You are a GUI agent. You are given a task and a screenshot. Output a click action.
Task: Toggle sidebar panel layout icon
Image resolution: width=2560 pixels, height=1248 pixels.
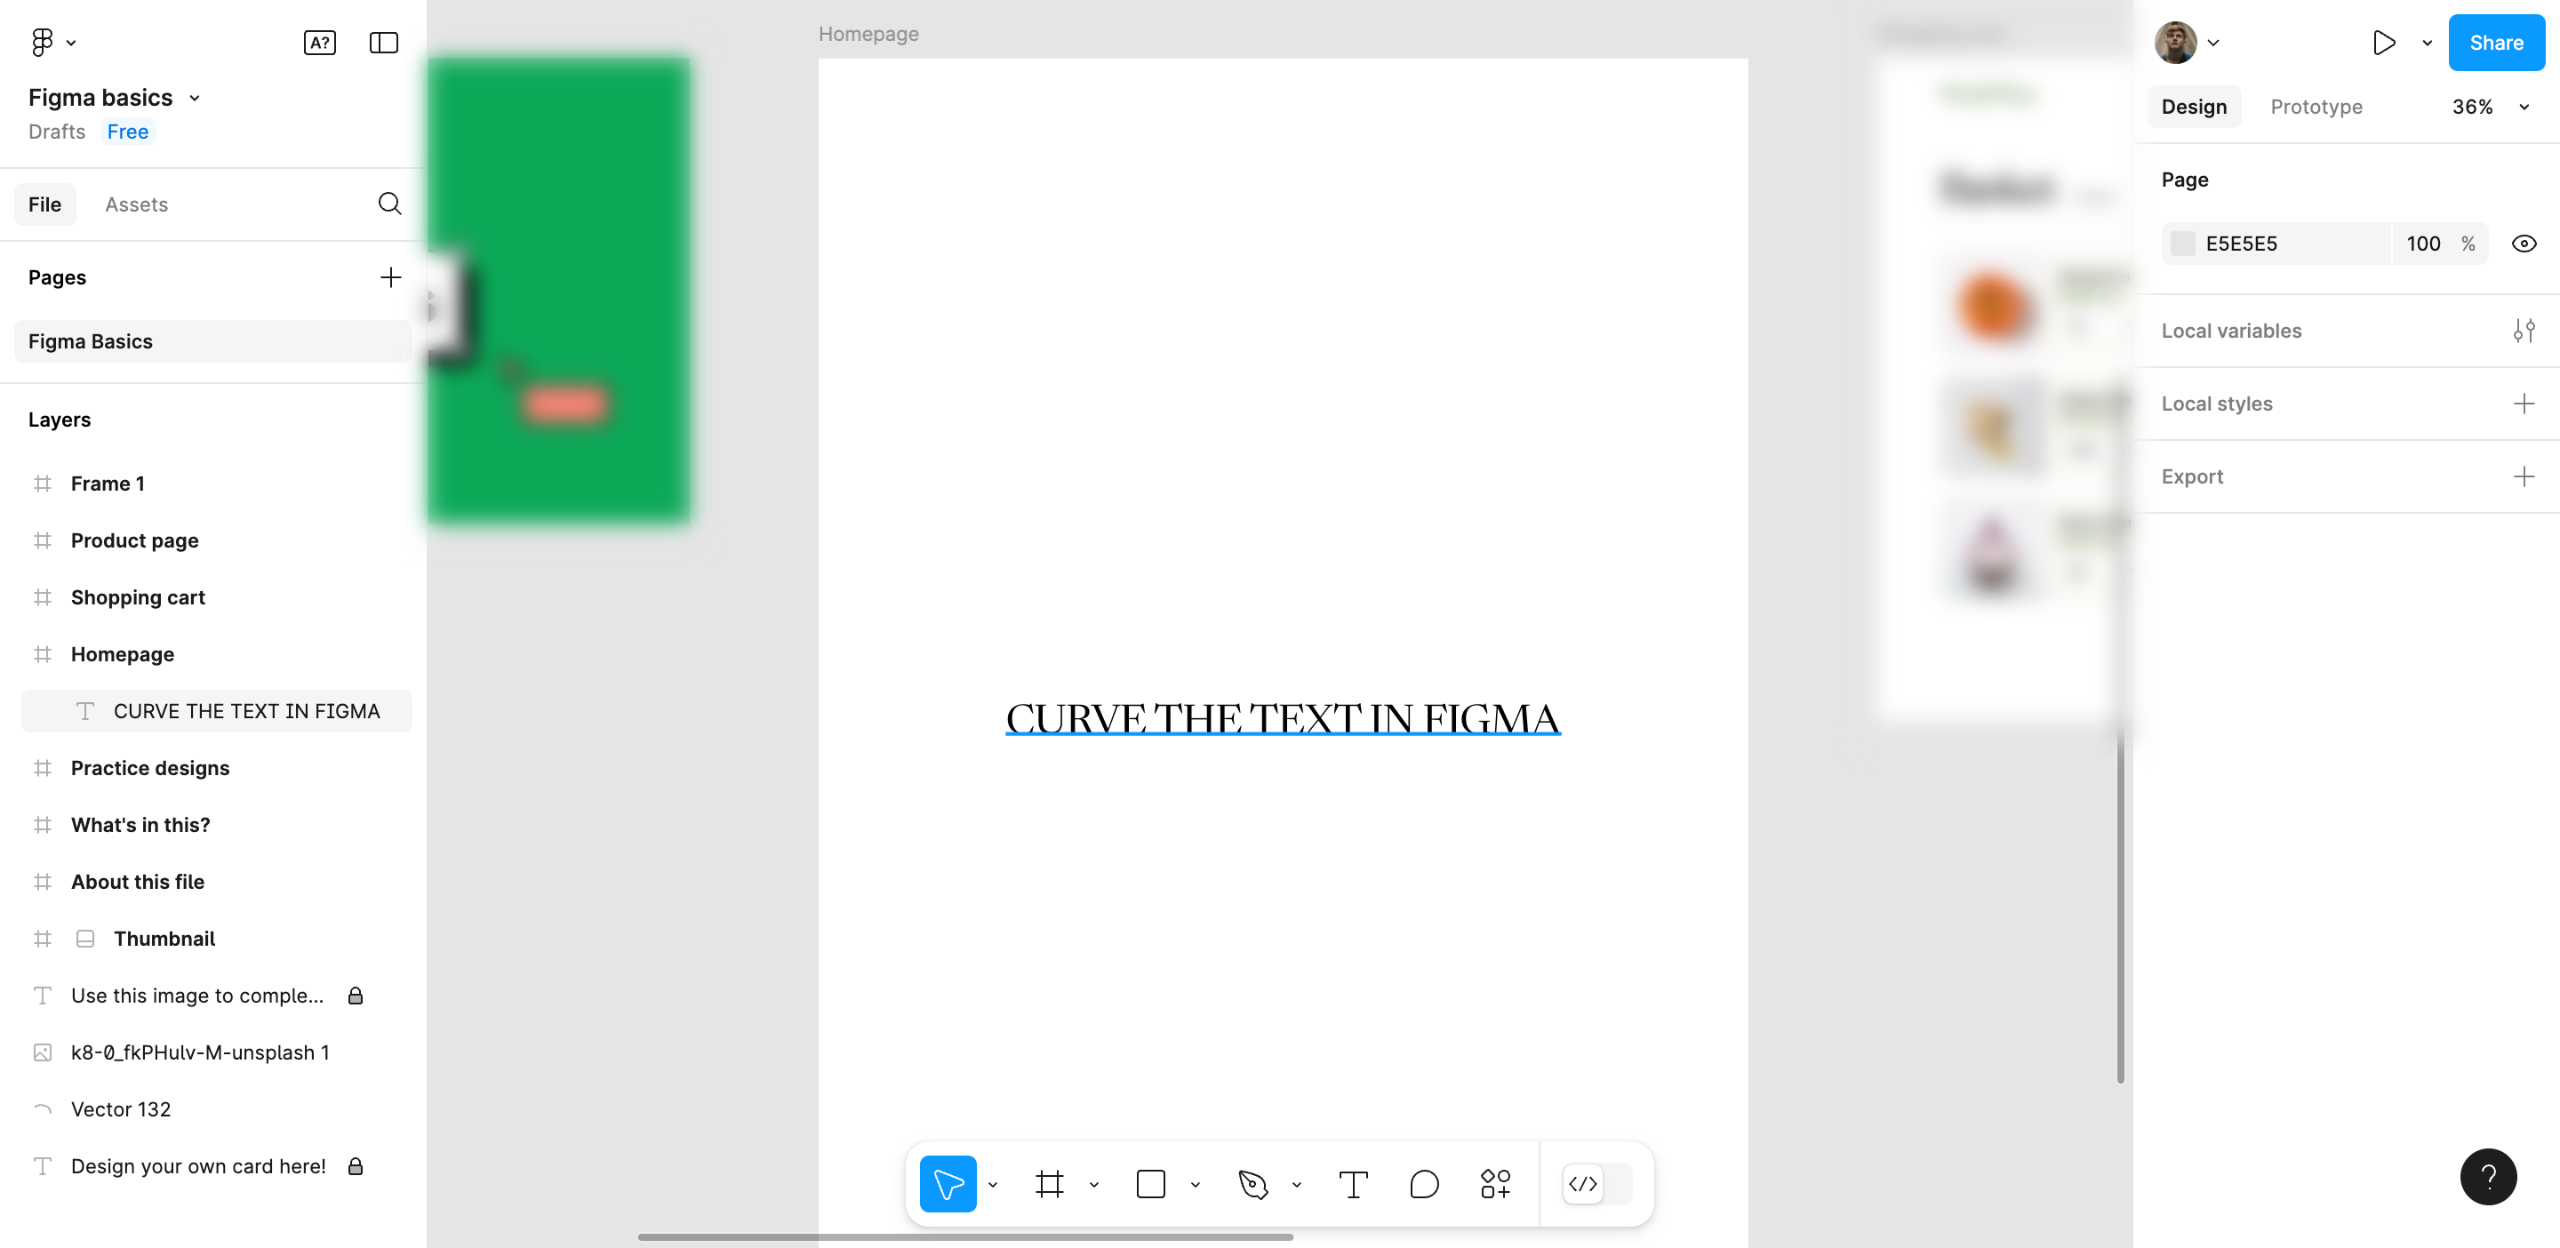tap(383, 42)
